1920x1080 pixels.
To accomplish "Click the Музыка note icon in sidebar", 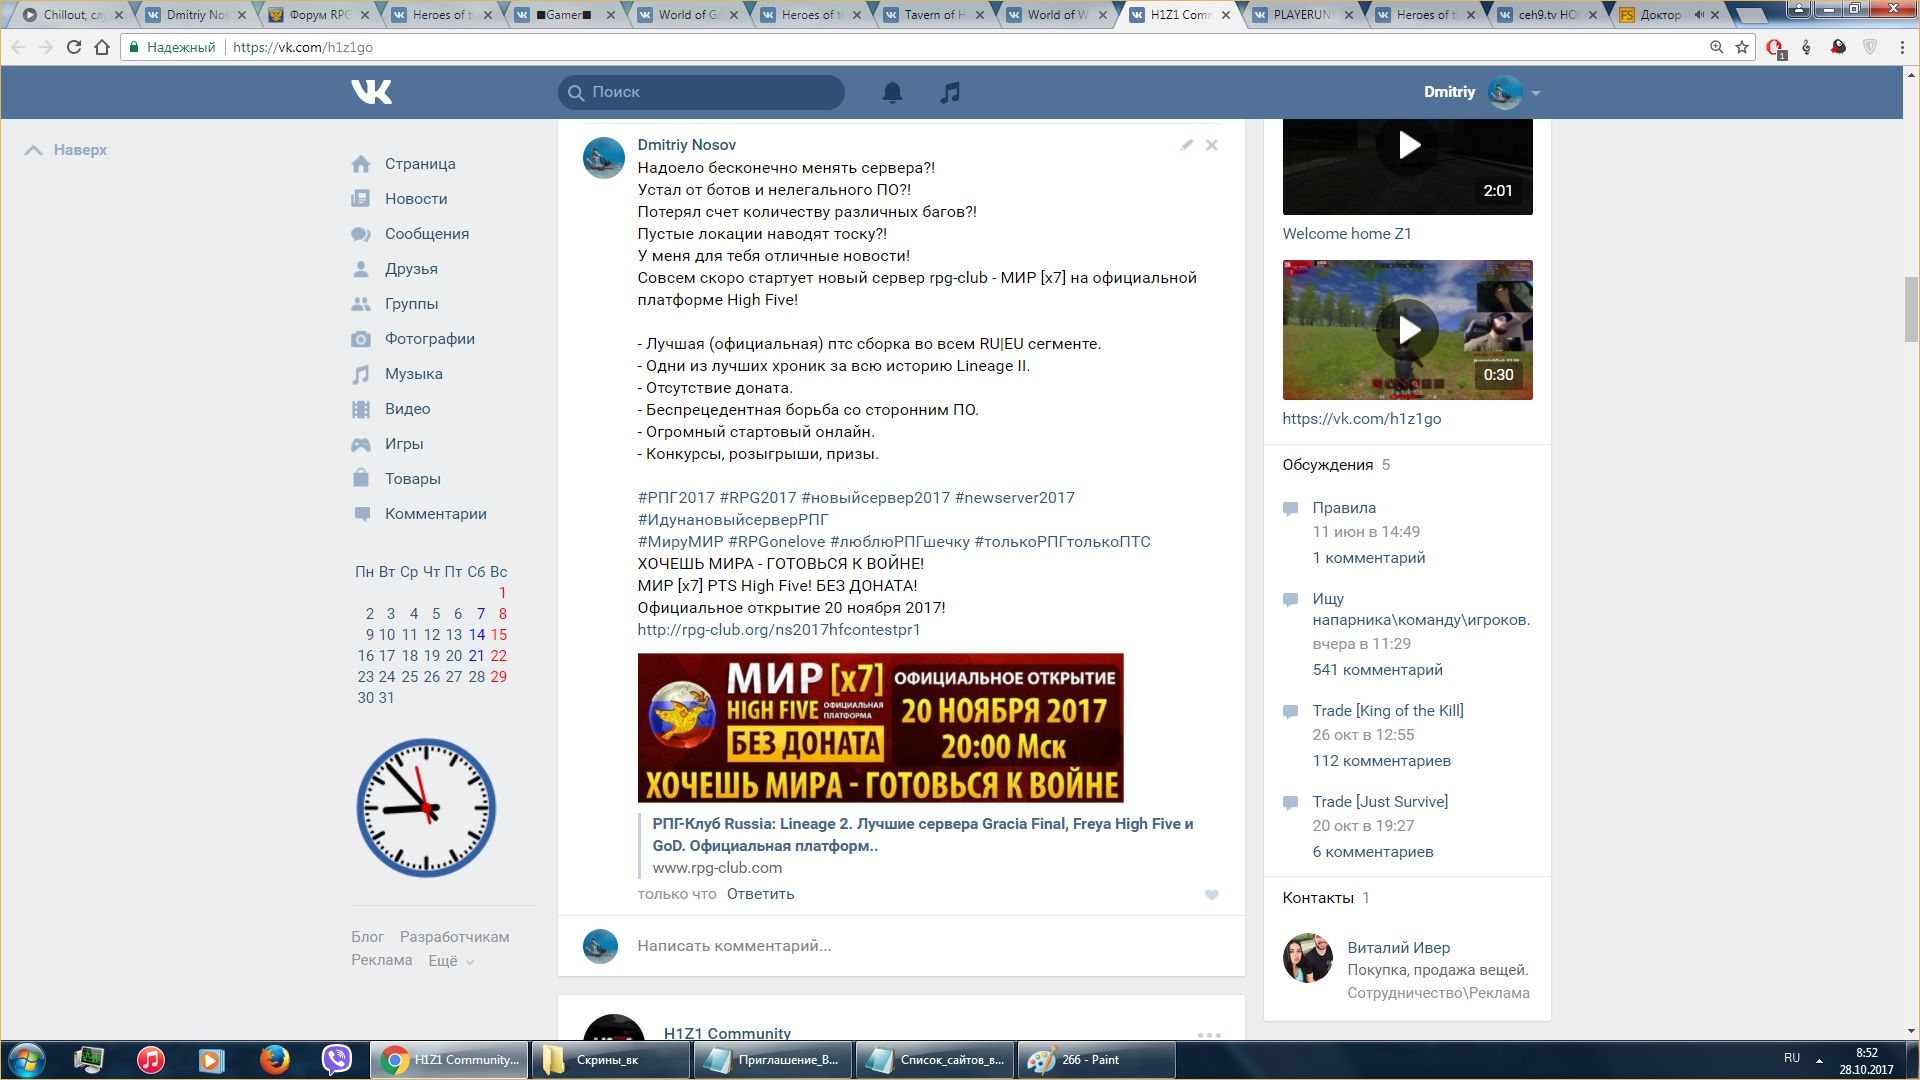I will [361, 374].
